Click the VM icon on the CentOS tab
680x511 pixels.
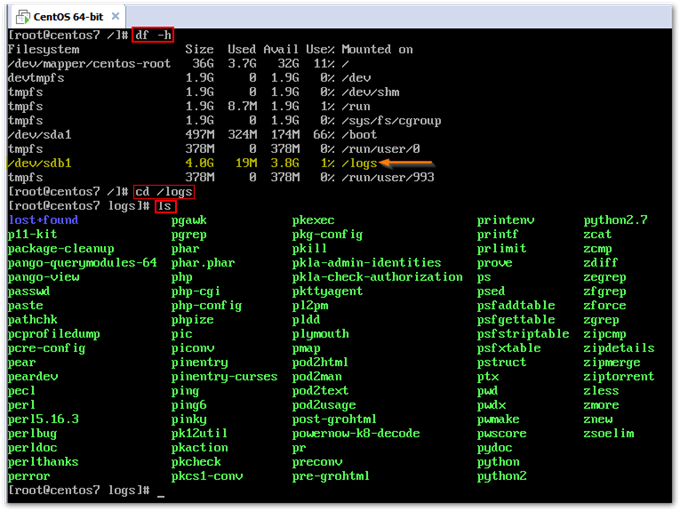point(23,17)
